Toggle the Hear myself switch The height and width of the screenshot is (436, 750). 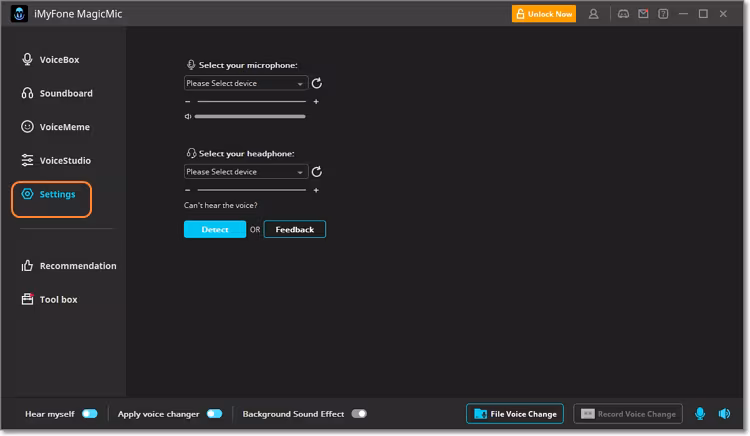(x=89, y=414)
